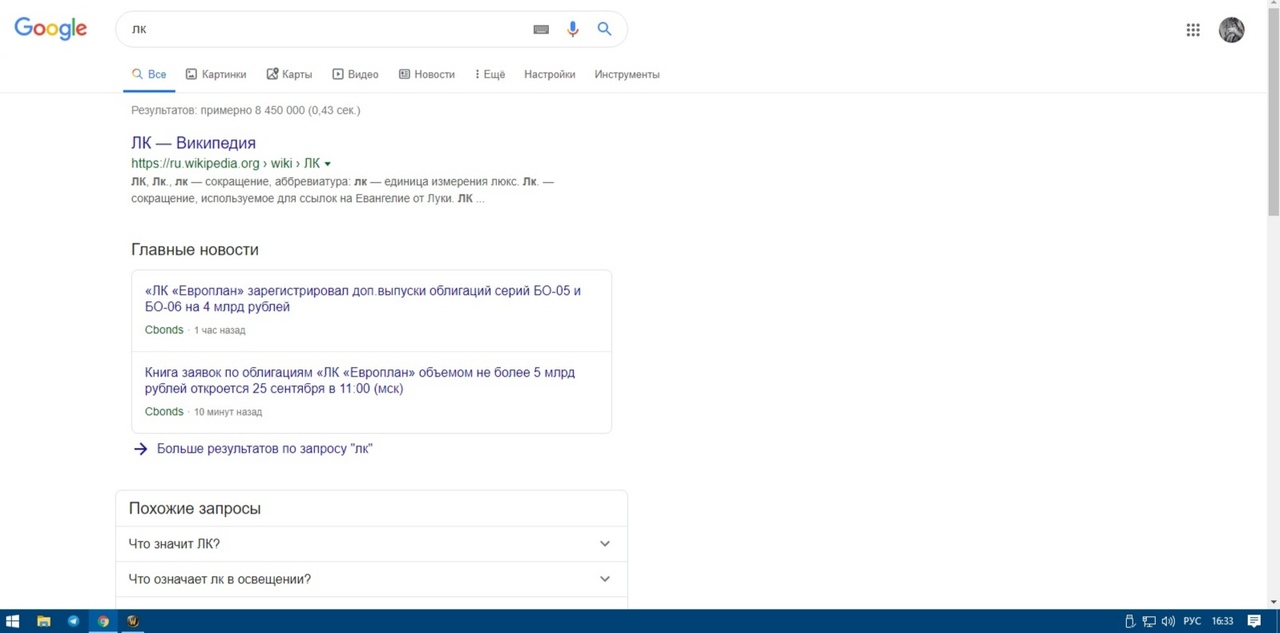Expand the Wikipedia result URL dropdown arrow
This screenshot has width=1280, height=633.
pos(327,163)
